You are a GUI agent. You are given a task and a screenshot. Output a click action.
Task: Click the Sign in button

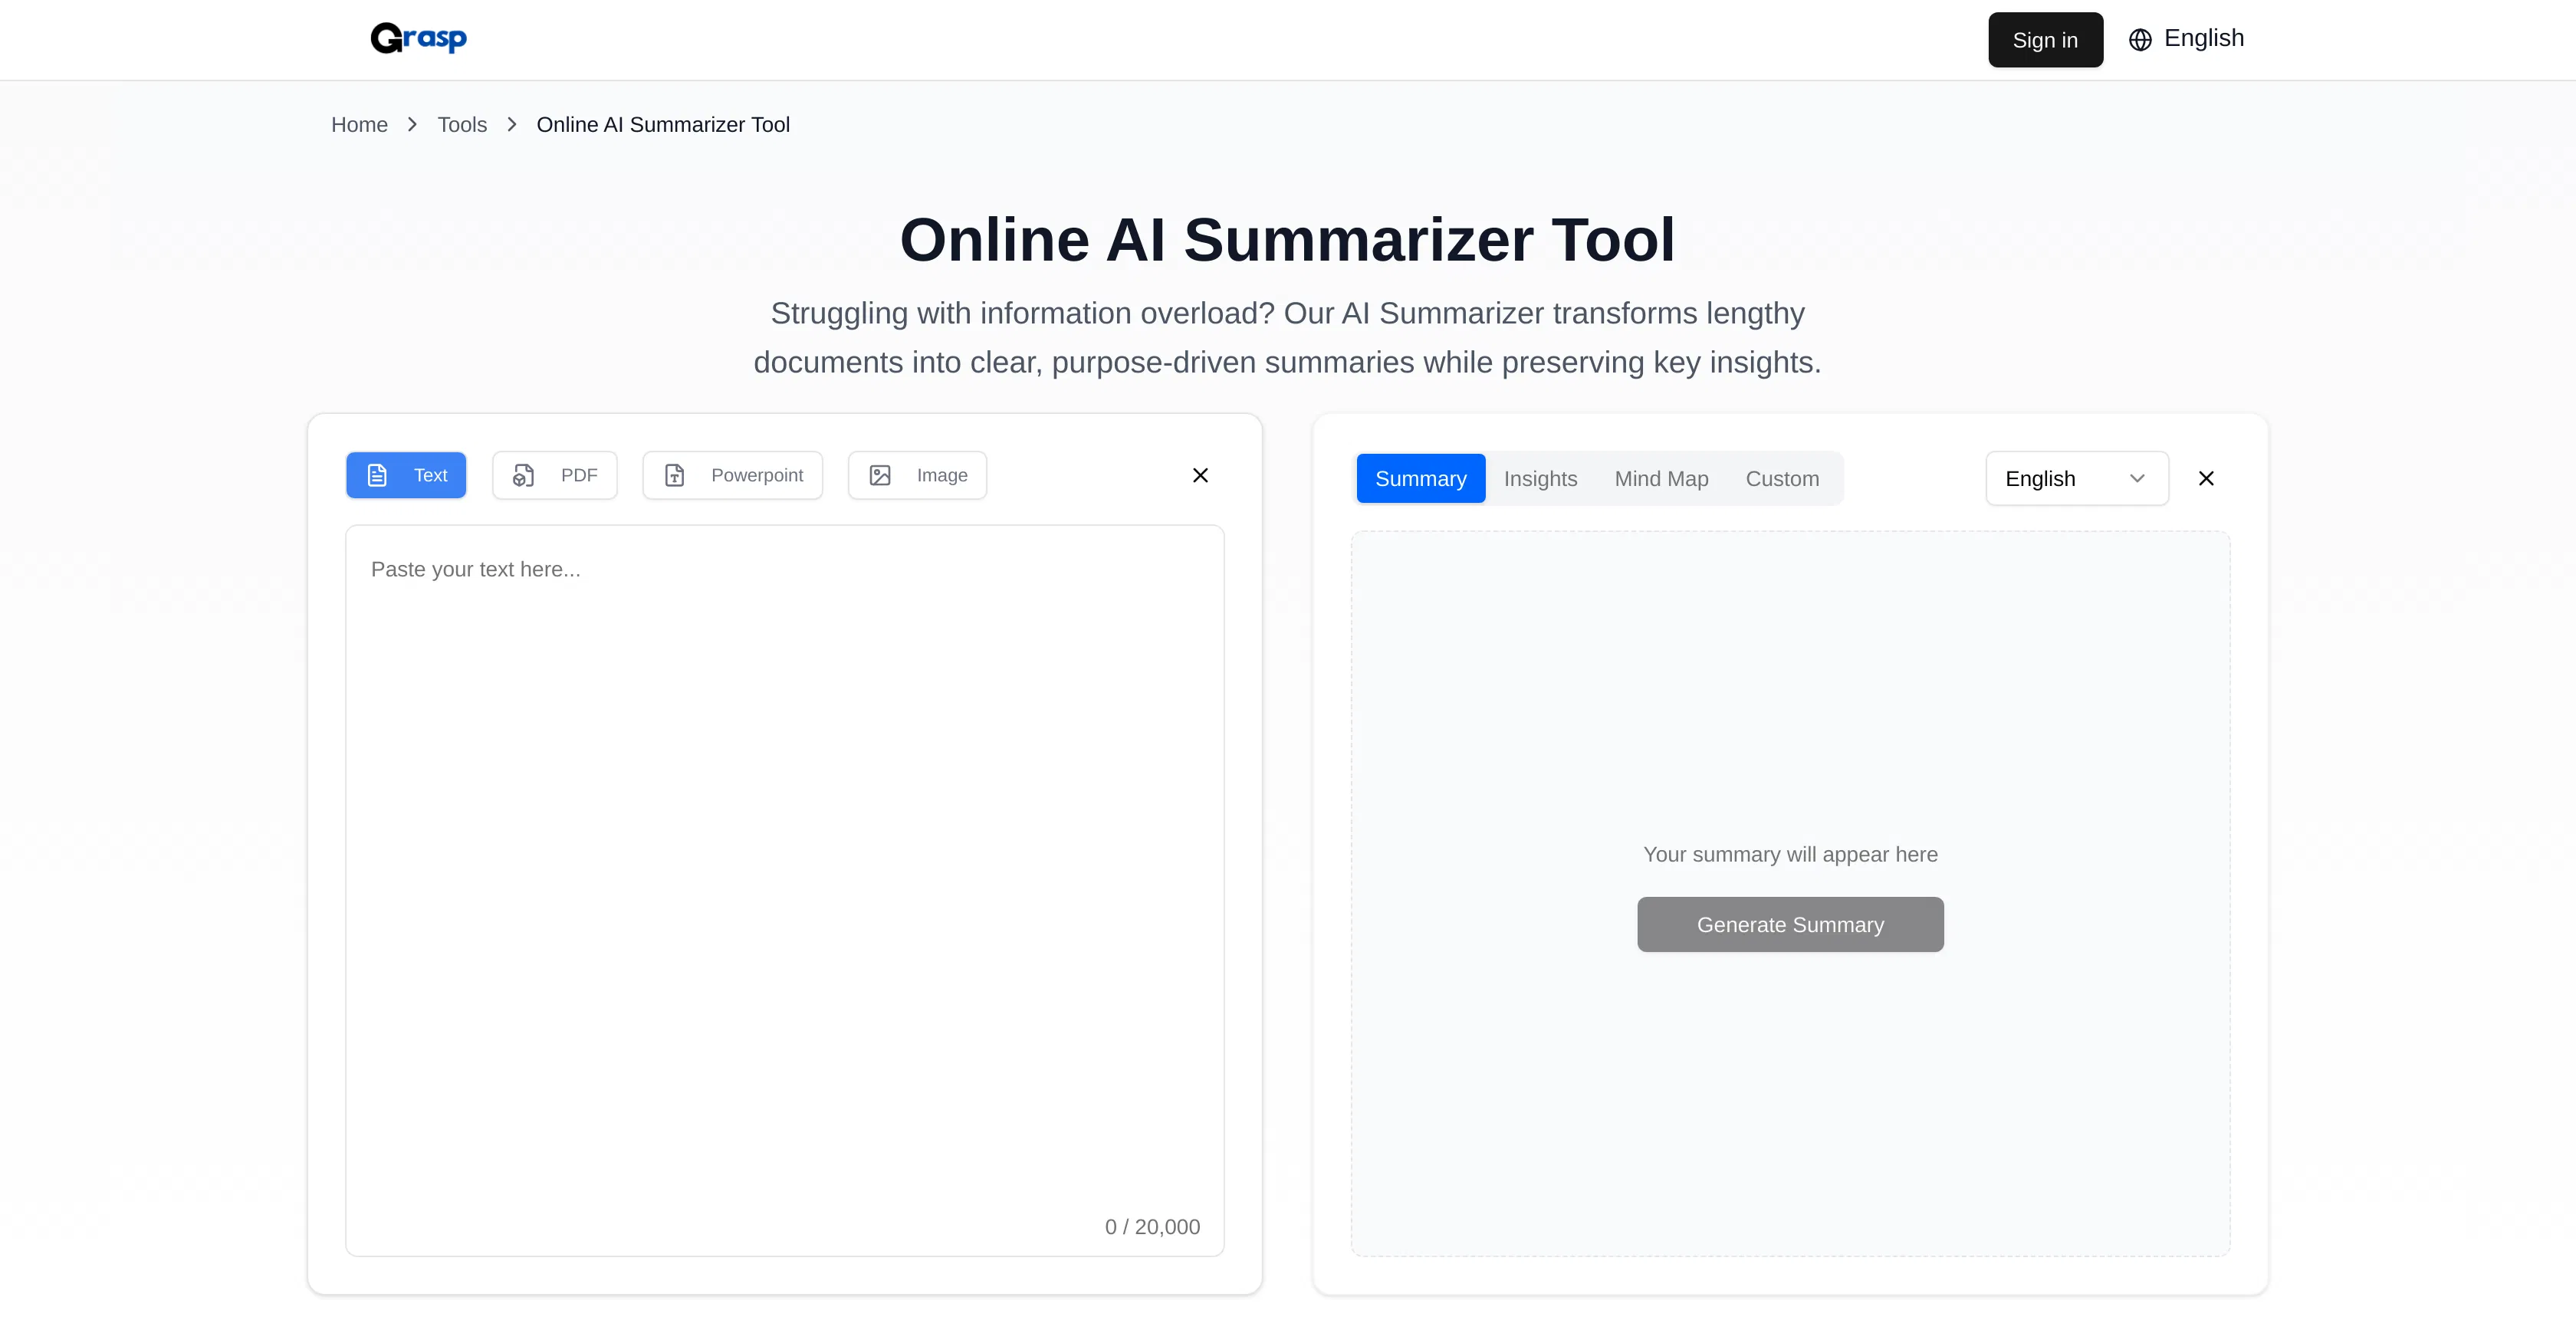click(2045, 39)
